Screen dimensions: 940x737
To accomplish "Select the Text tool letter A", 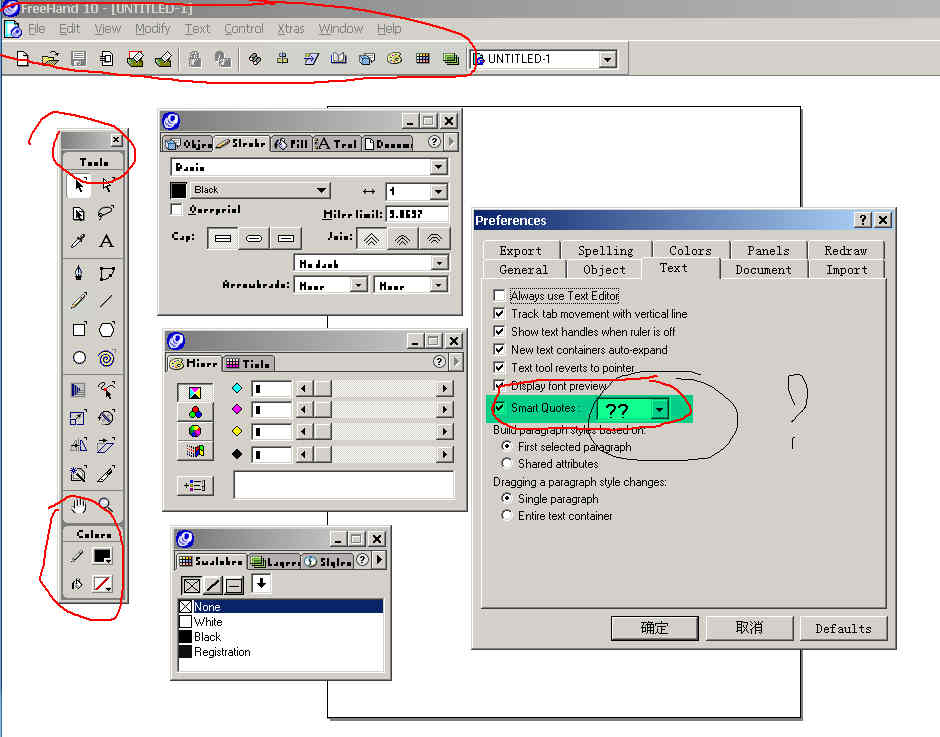I will pyautogui.click(x=107, y=241).
